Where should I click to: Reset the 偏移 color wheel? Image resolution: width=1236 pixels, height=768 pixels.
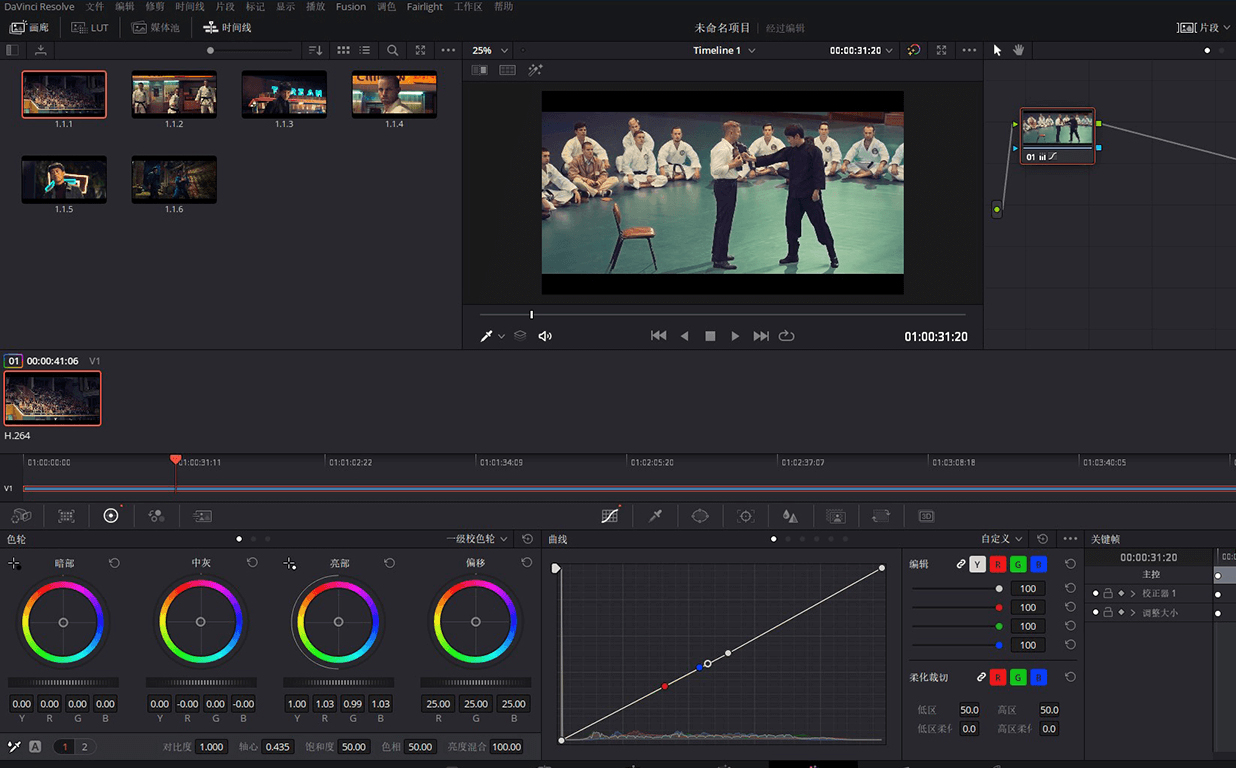point(527,563)
